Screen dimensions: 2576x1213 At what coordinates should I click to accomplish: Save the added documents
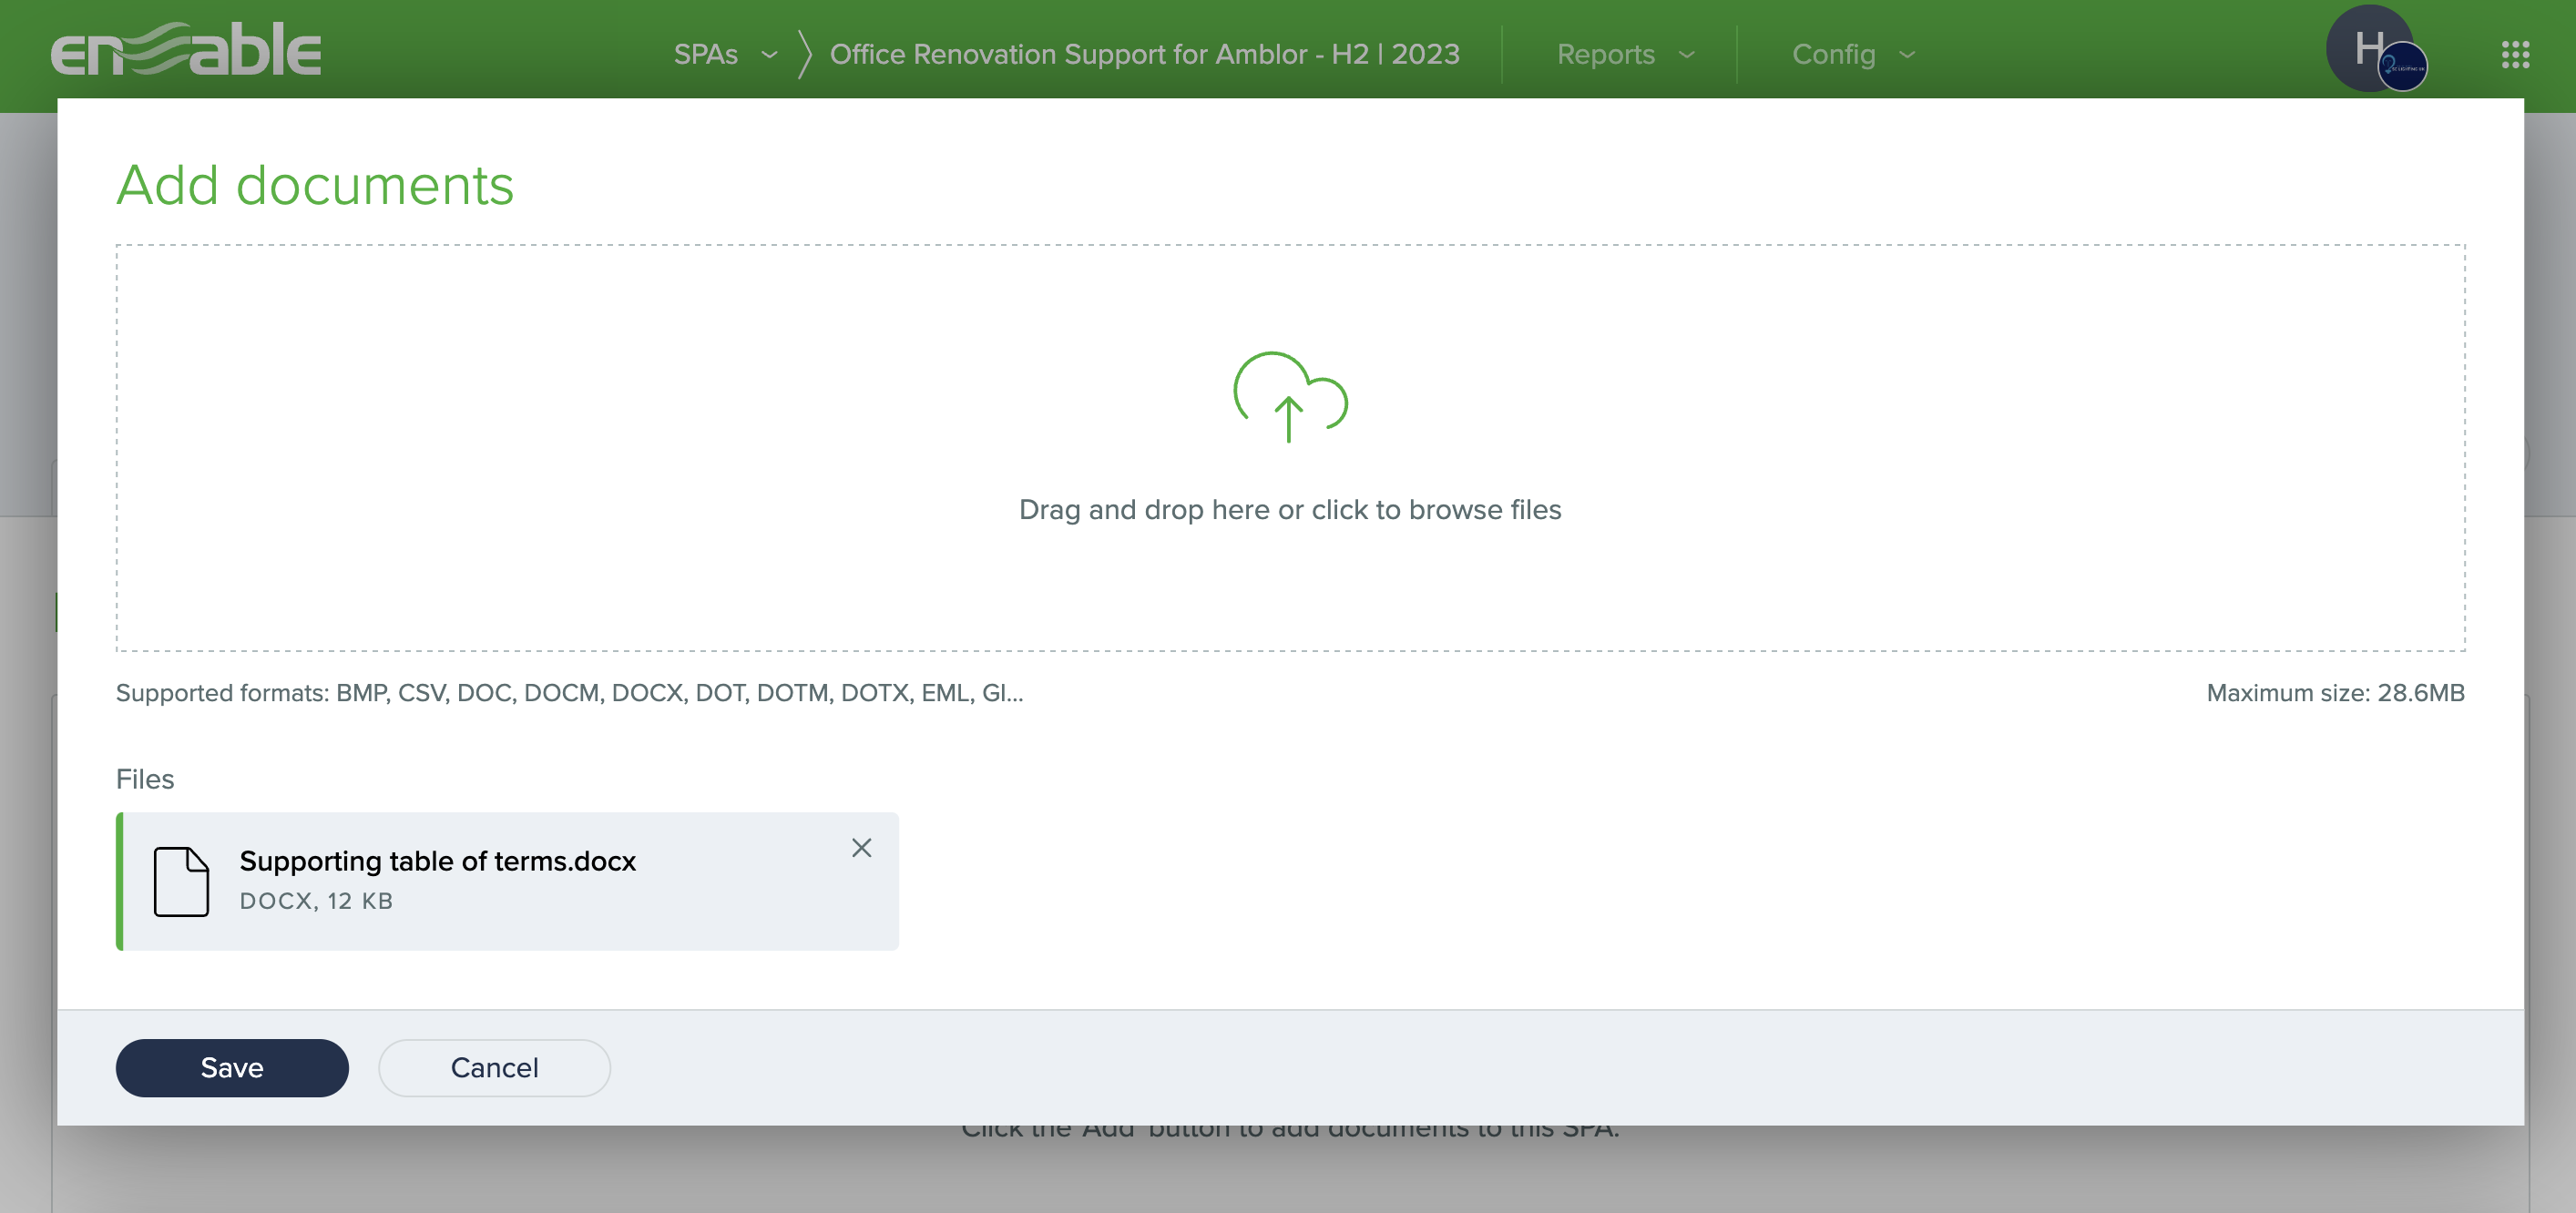tap(232, 1067)
